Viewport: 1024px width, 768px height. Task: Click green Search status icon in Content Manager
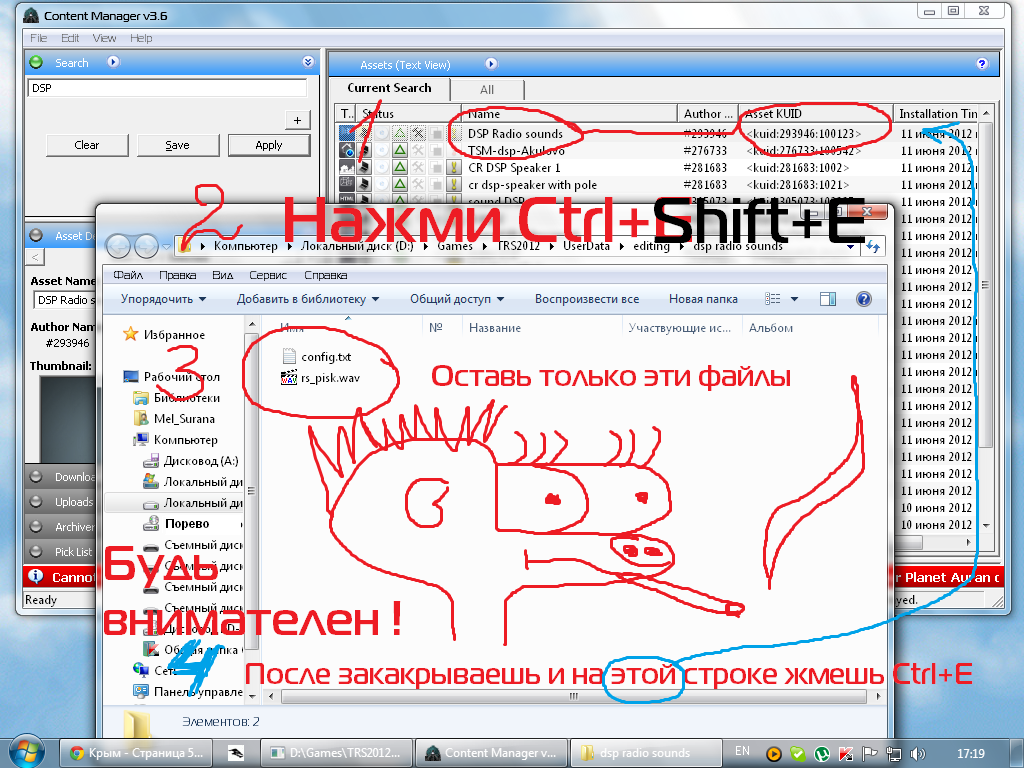pos(37,63)
